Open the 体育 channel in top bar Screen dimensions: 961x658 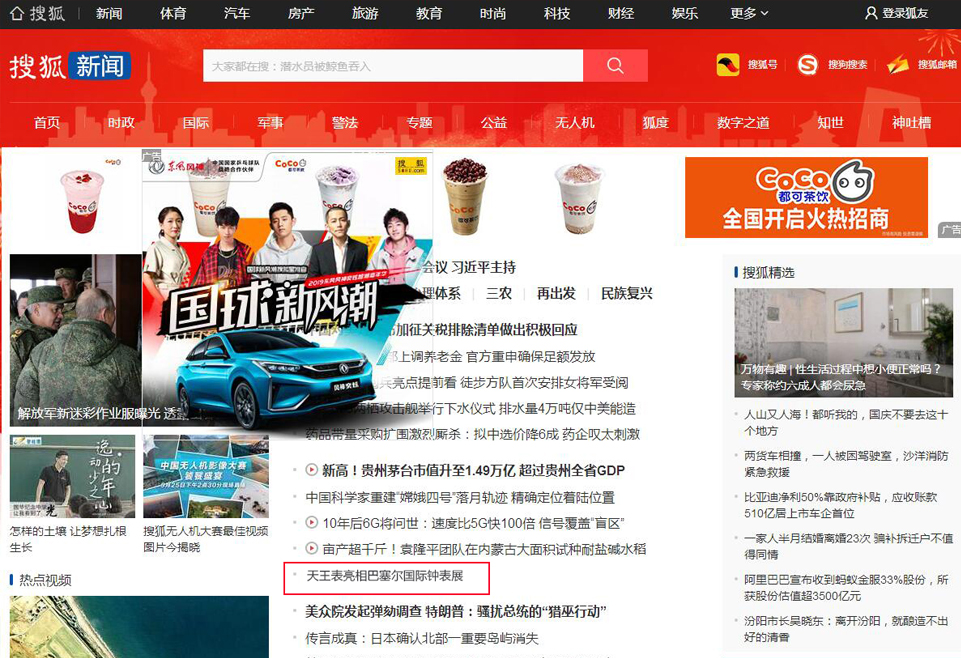tap(173, 13)
